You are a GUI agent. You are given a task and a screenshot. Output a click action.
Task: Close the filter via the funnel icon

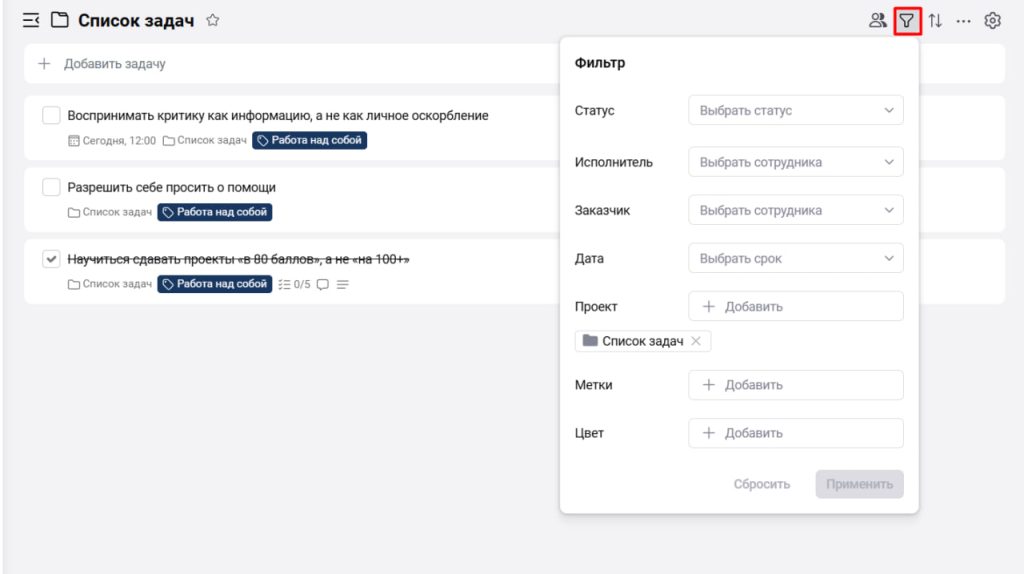tap(907, 20)
